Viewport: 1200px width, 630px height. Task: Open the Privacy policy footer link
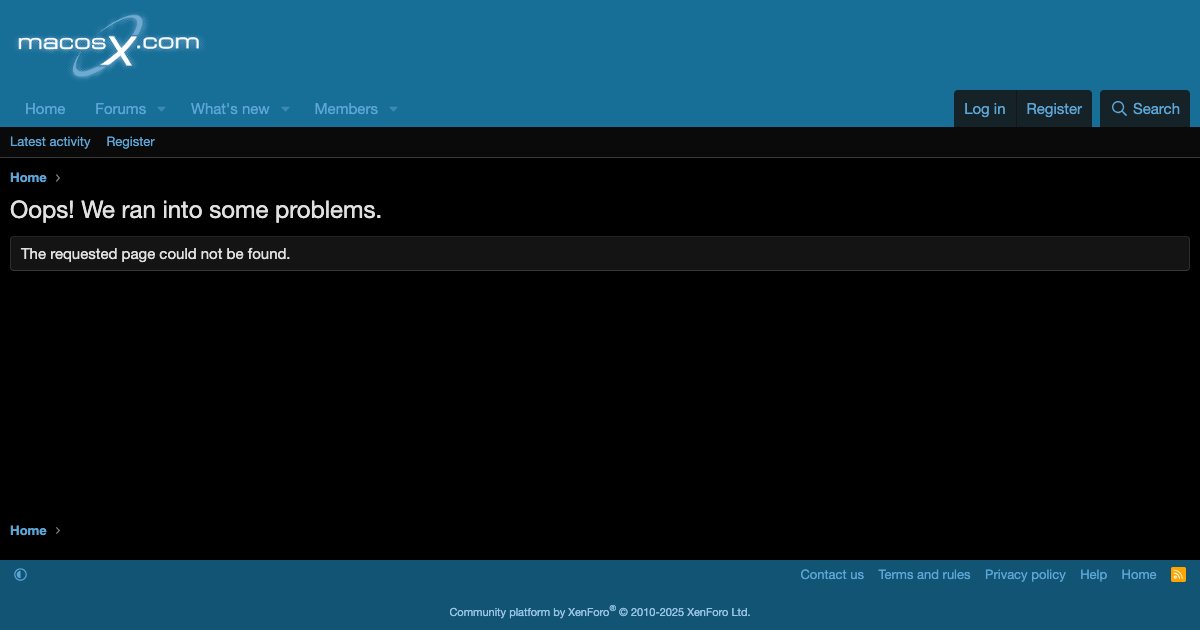[x=1025, y=575]
